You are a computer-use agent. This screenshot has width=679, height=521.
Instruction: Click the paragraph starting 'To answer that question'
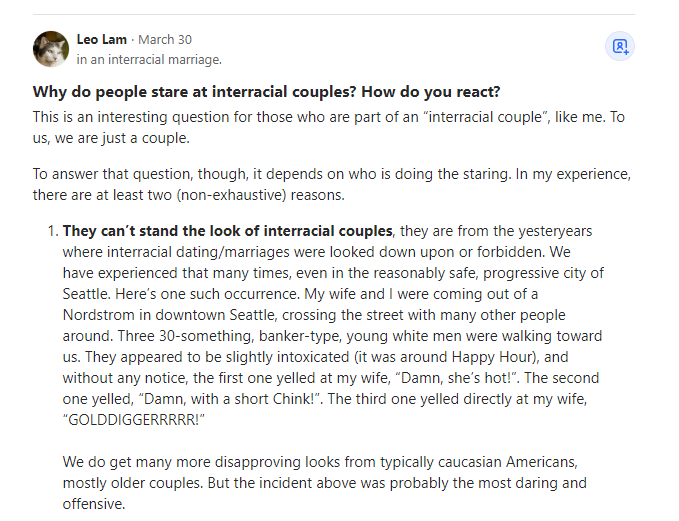pyautogui.click(x=332, y=184)
